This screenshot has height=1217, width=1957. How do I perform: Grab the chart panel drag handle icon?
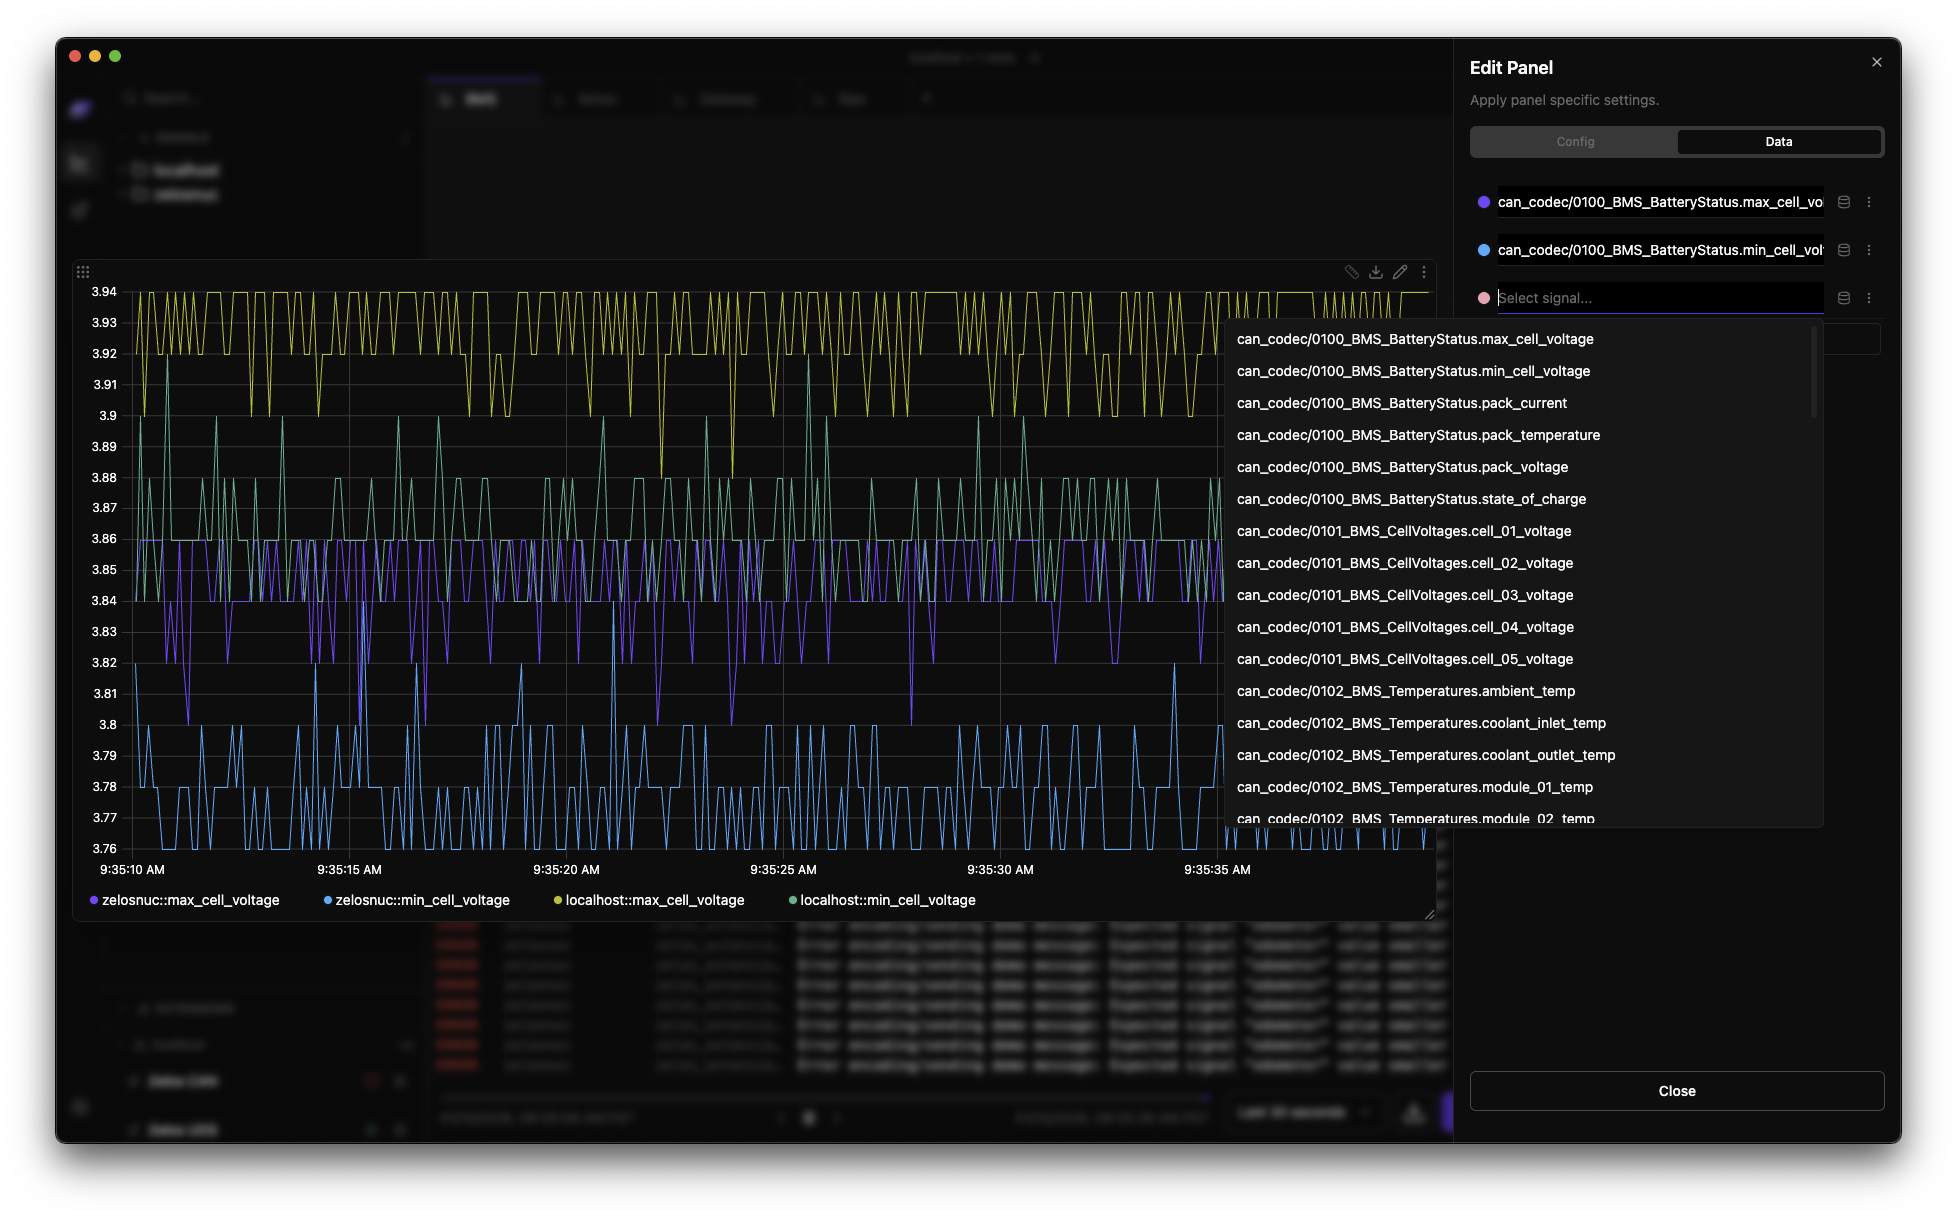pyautogui.click(x=83, y=272)
